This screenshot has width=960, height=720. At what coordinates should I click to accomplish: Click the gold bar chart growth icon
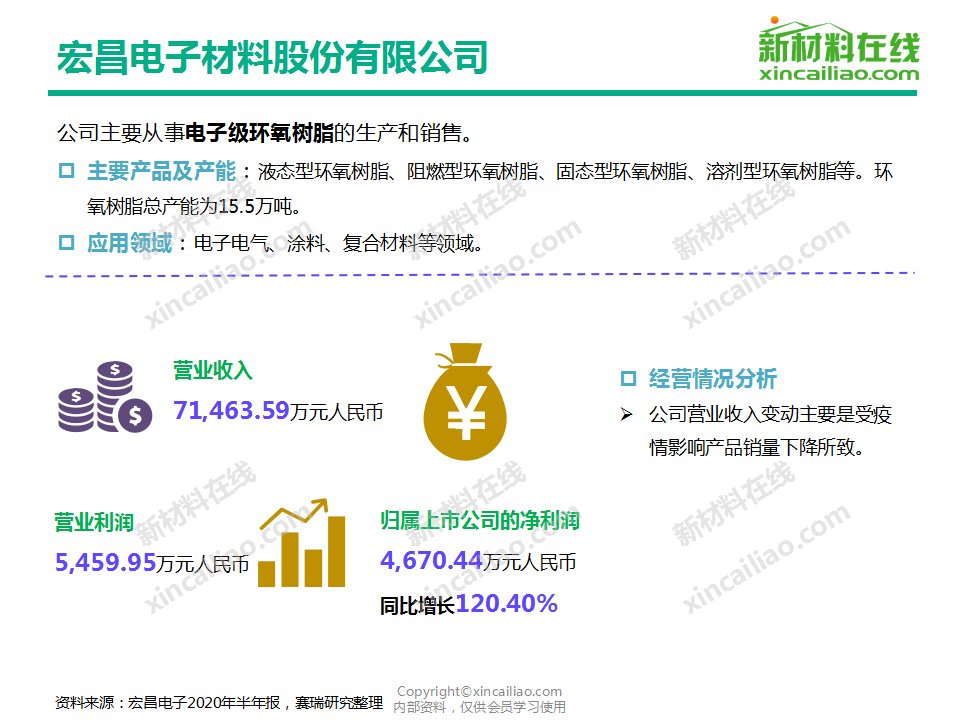point(302,544)
